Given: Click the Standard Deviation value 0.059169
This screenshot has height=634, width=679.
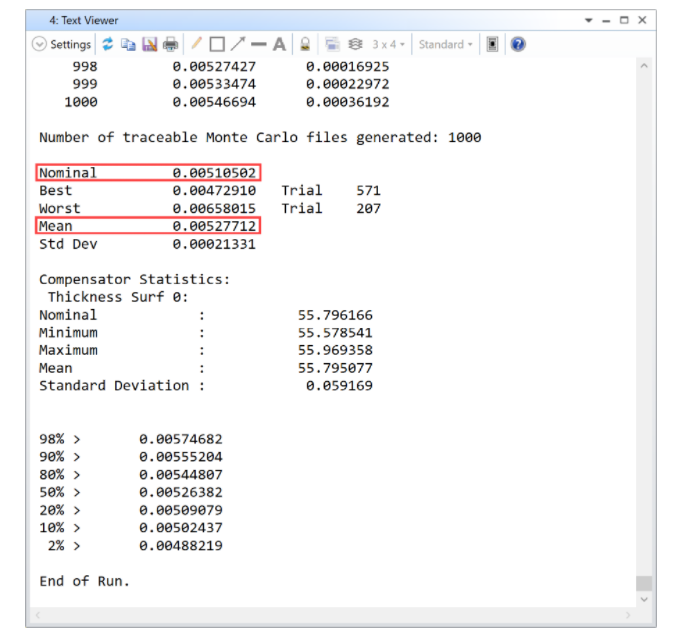Looking at the screenshot, I should 339,385.
